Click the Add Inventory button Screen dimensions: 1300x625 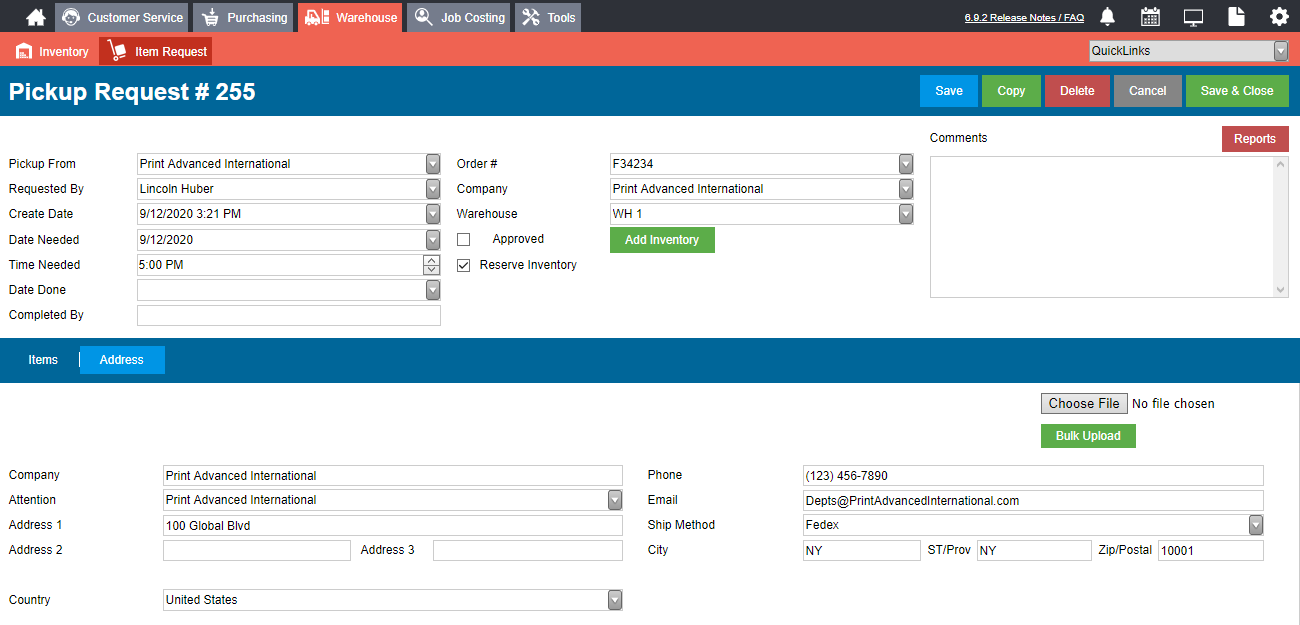662,240
